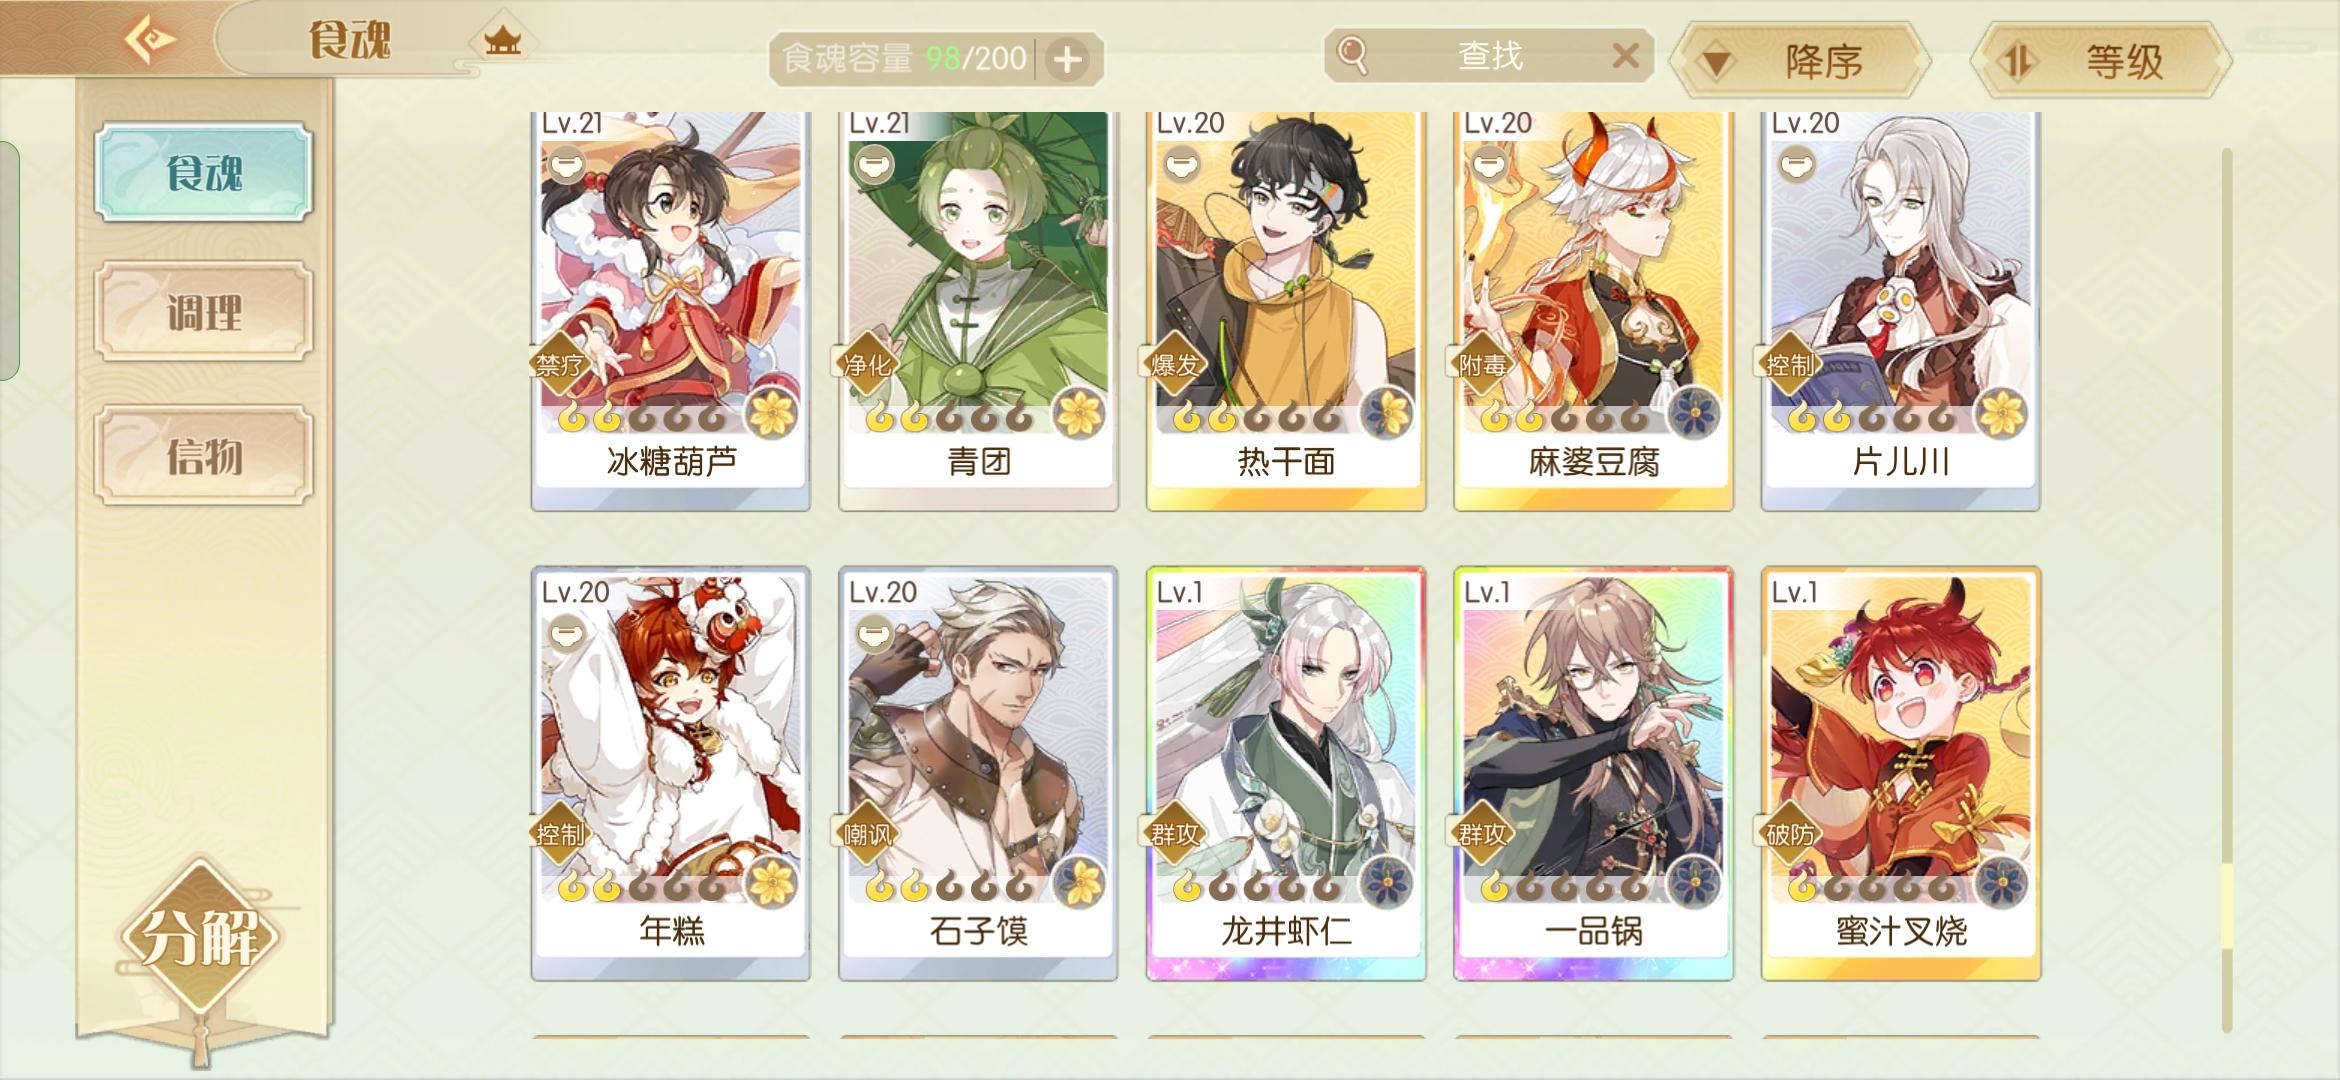The width and height of the screenshot is (2340, 1080).
Task: Tap the 破防 tag on 蜜汁叉烧
Action: tap(1790, 834)
